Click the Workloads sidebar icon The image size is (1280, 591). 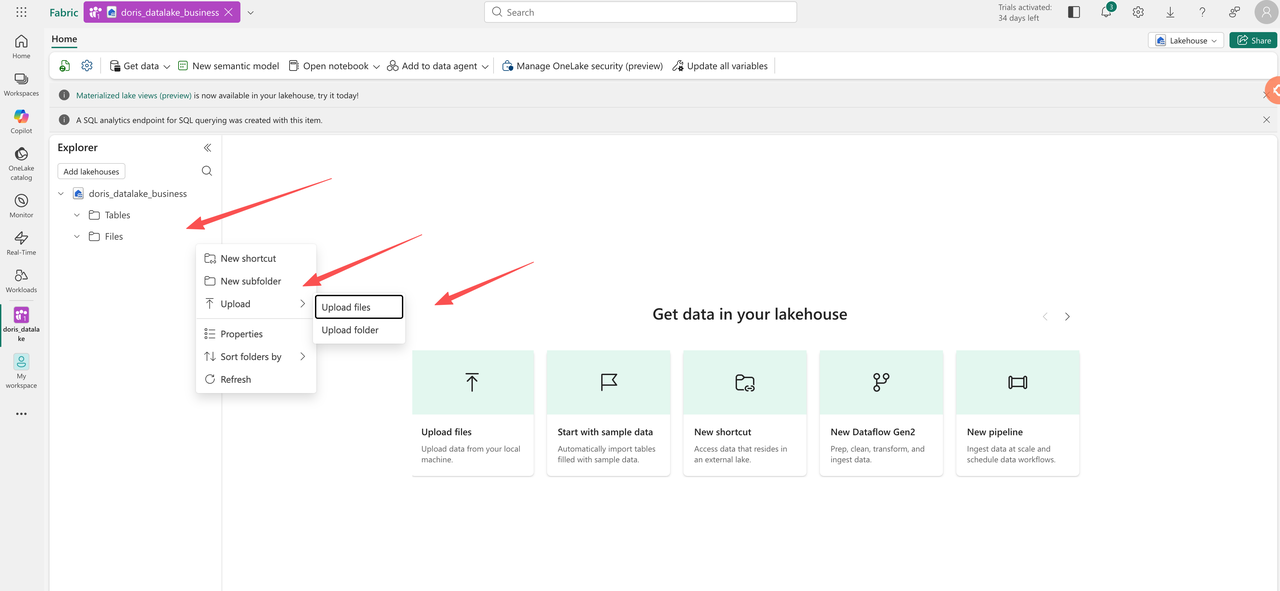[21, 277]
